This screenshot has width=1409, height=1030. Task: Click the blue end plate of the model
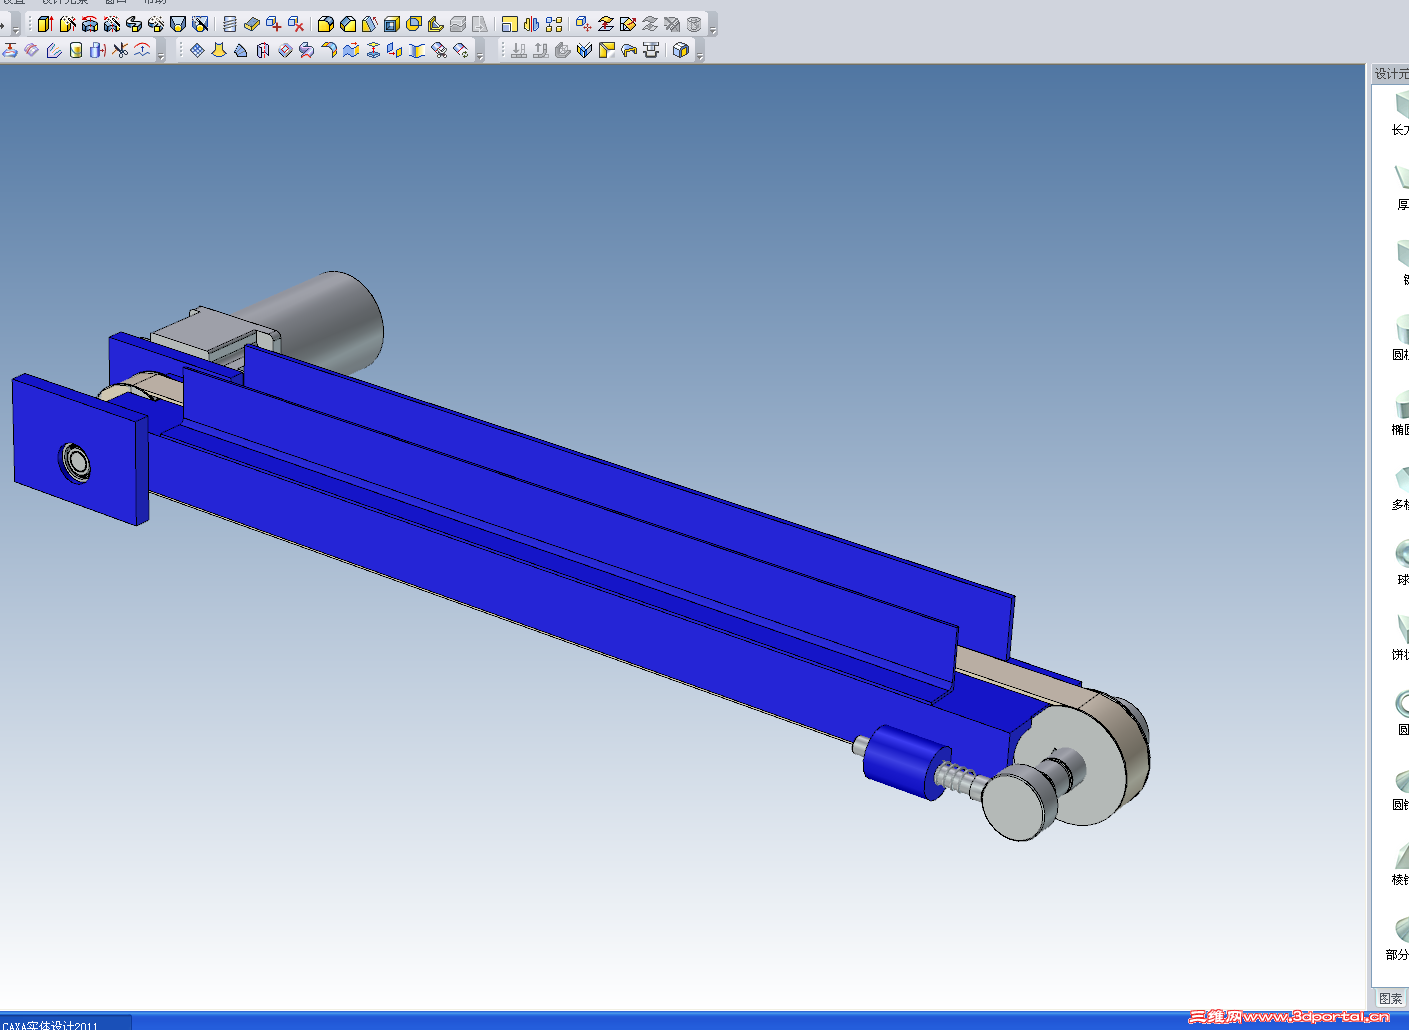tap(80, 450)
